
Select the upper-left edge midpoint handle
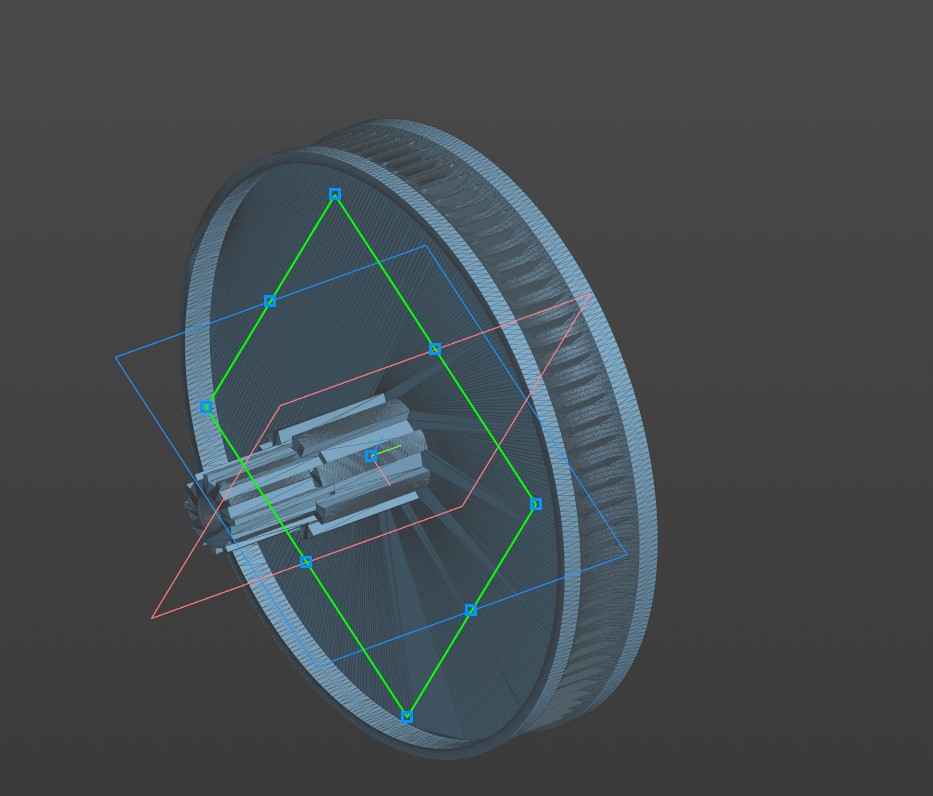click(270, 301)
